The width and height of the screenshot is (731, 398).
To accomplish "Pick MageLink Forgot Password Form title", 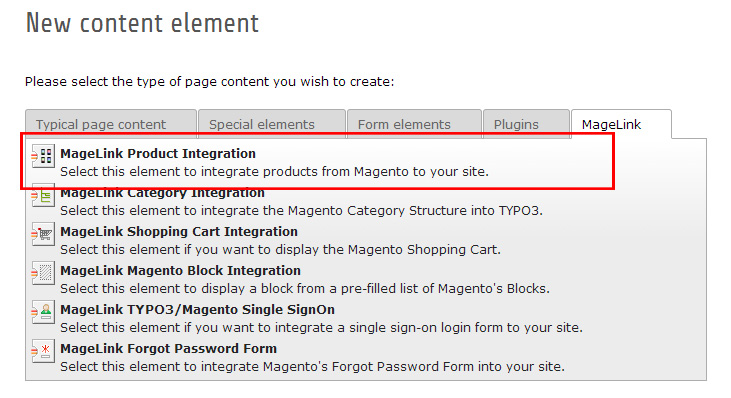I will tap(169, 349).
